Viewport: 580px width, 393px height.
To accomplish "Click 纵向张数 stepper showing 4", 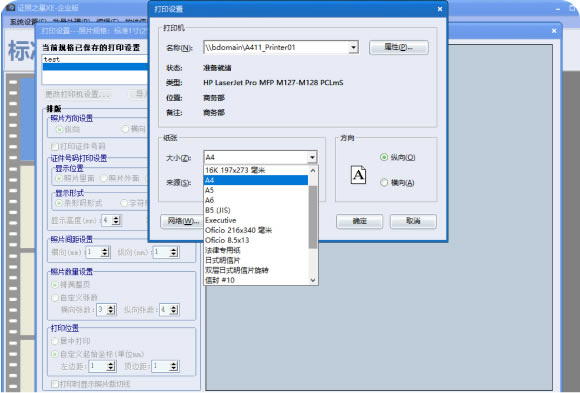I will point(174,310).
